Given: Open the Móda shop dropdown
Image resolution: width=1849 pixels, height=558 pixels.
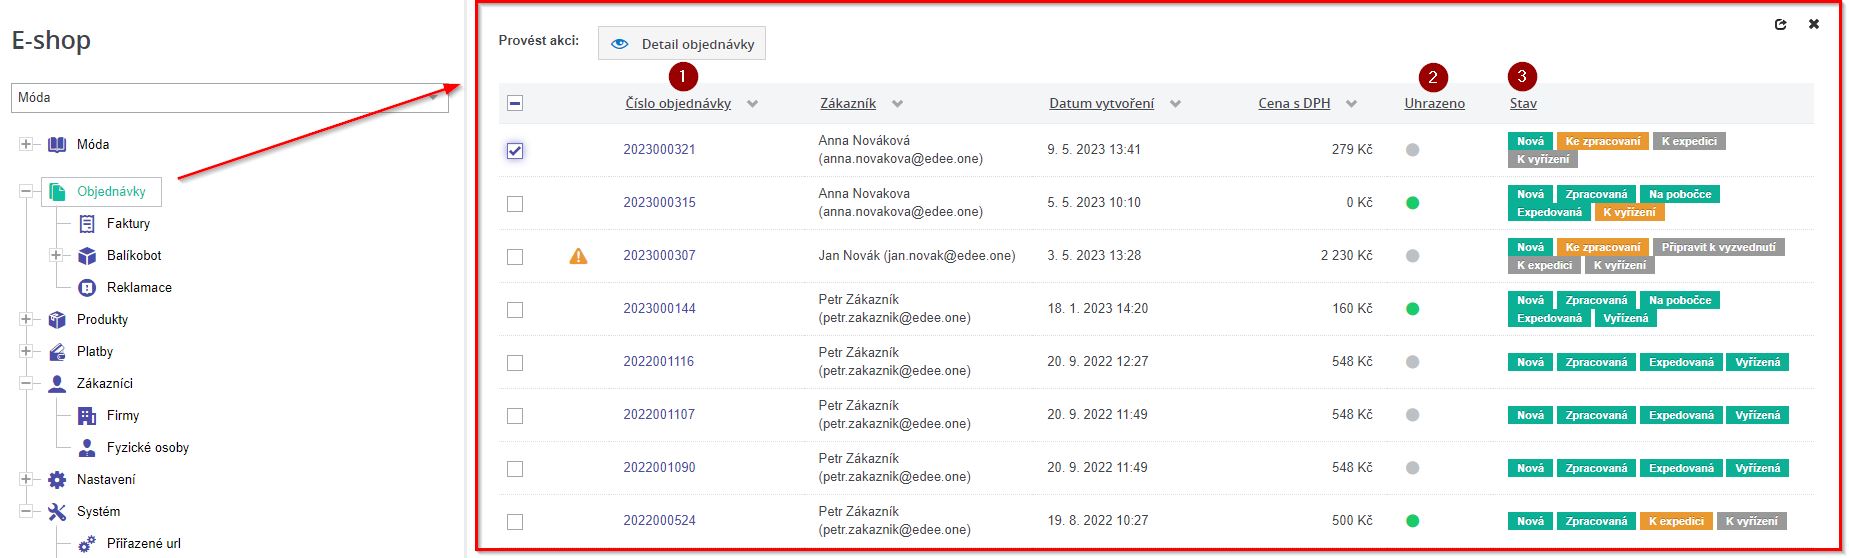Looking at the screenshot, I should 229,98.
